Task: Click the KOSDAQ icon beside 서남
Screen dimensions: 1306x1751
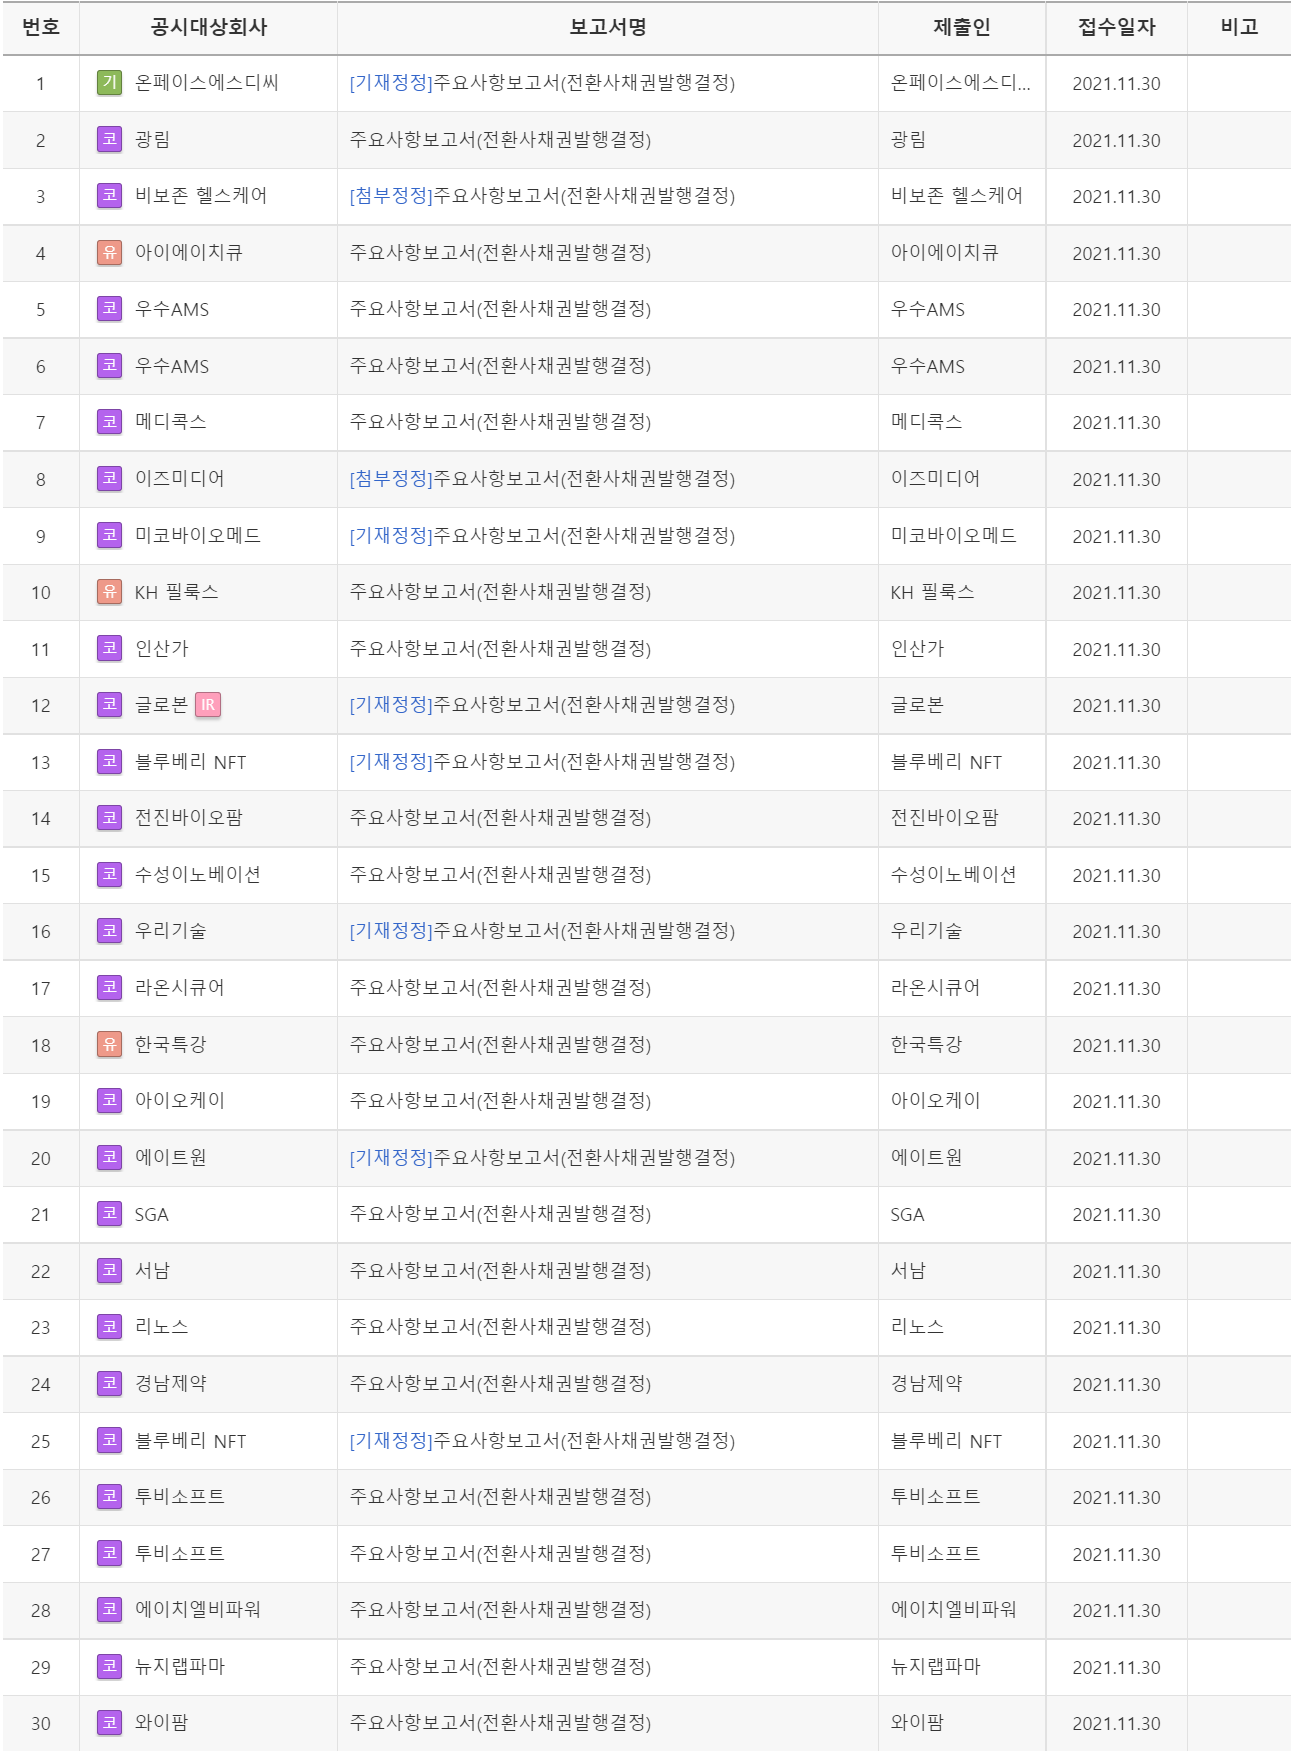Action: coord(109,1270)
